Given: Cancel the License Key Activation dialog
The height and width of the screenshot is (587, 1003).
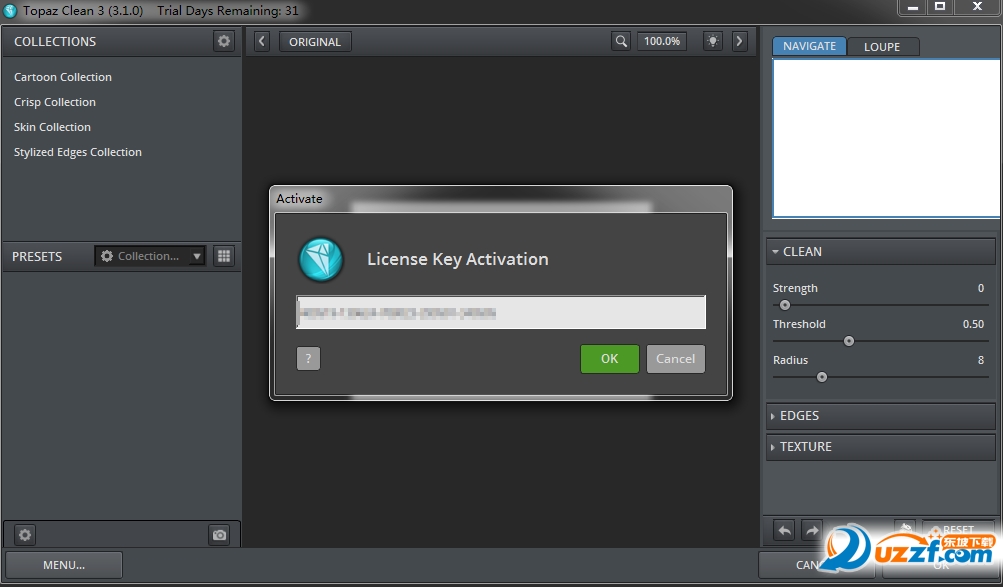Looking at the screenshot, I should click(x=675, y=359).
